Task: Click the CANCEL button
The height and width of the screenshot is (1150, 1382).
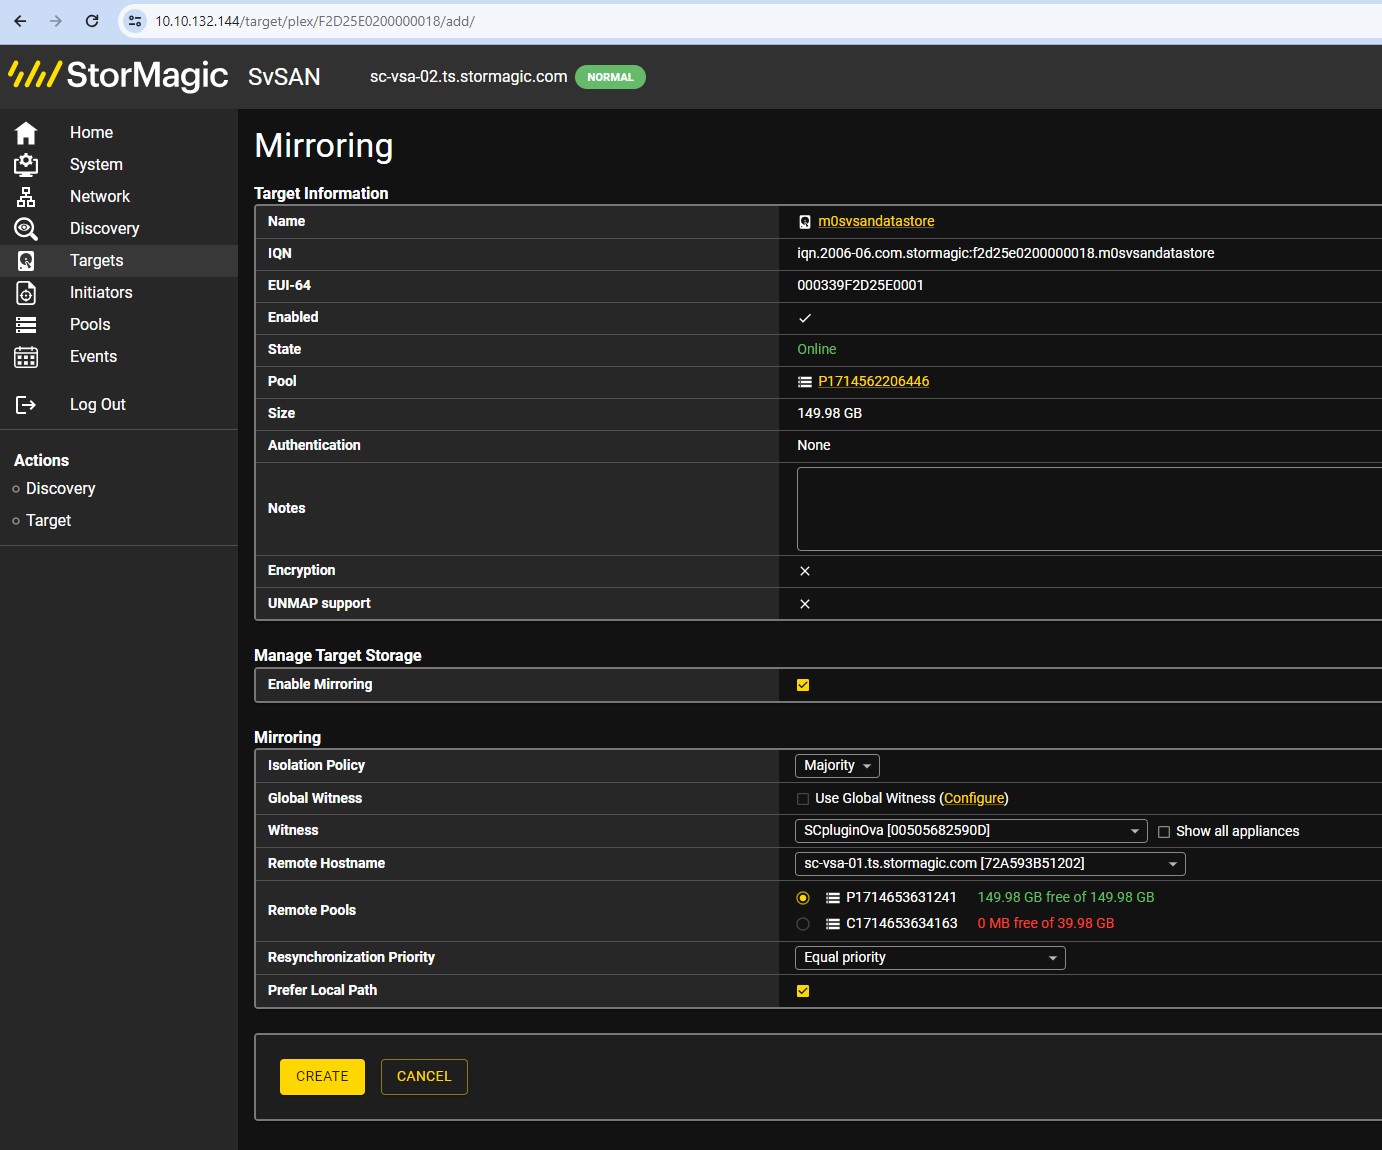Action: (x=424, y=1077)
